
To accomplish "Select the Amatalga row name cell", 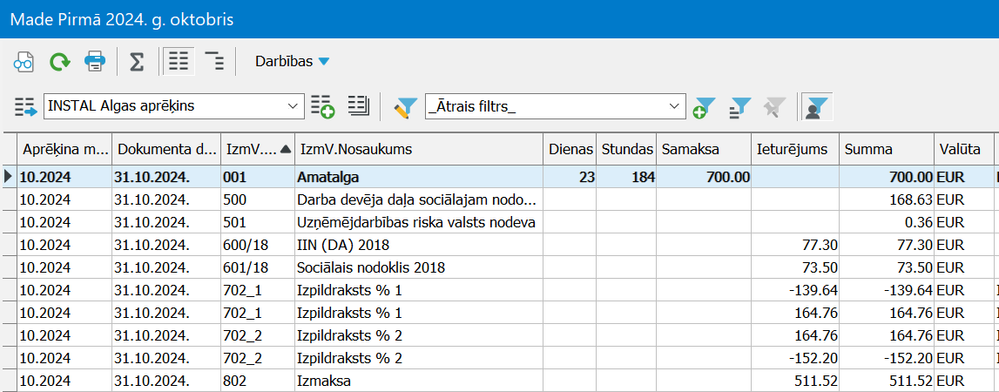I will click(419, 177).
